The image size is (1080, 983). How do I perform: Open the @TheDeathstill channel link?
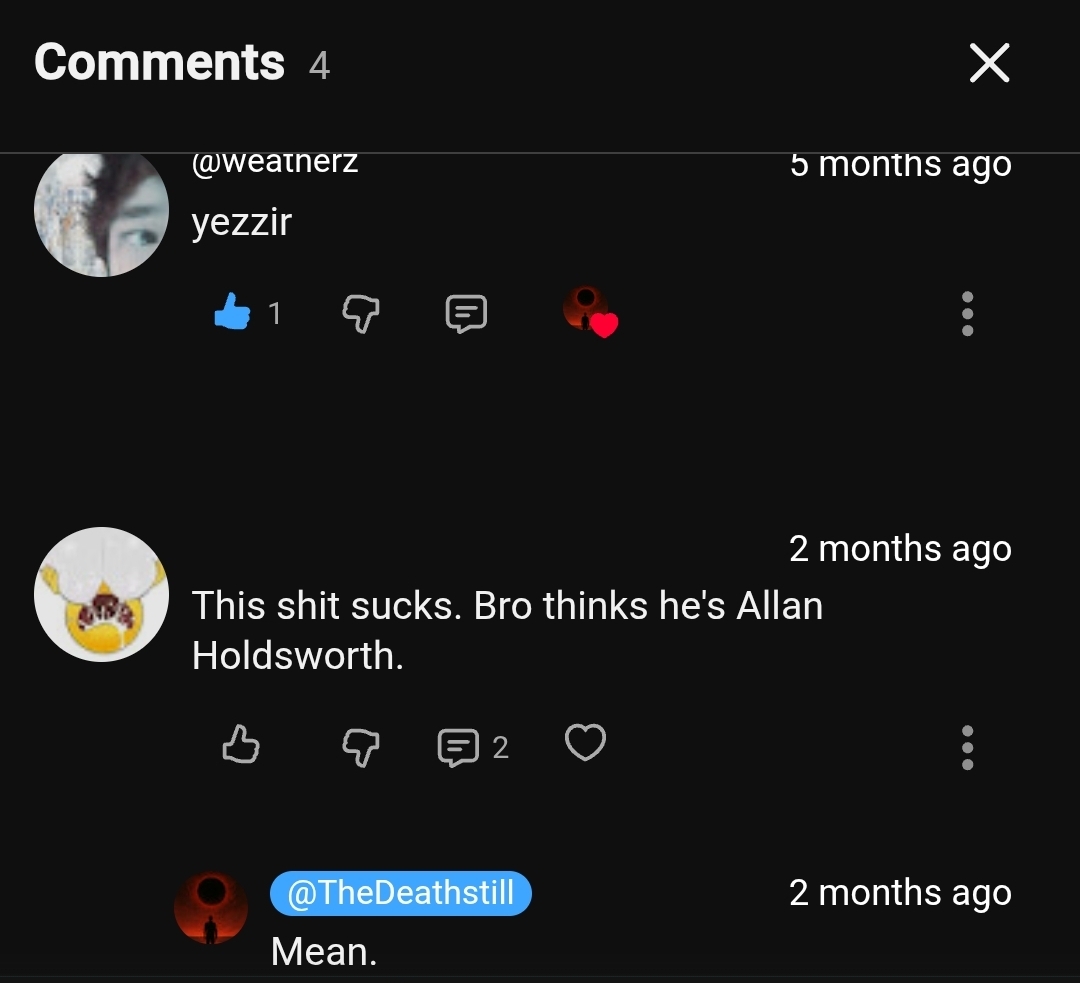pyautogui.click(x=400, y=893)
